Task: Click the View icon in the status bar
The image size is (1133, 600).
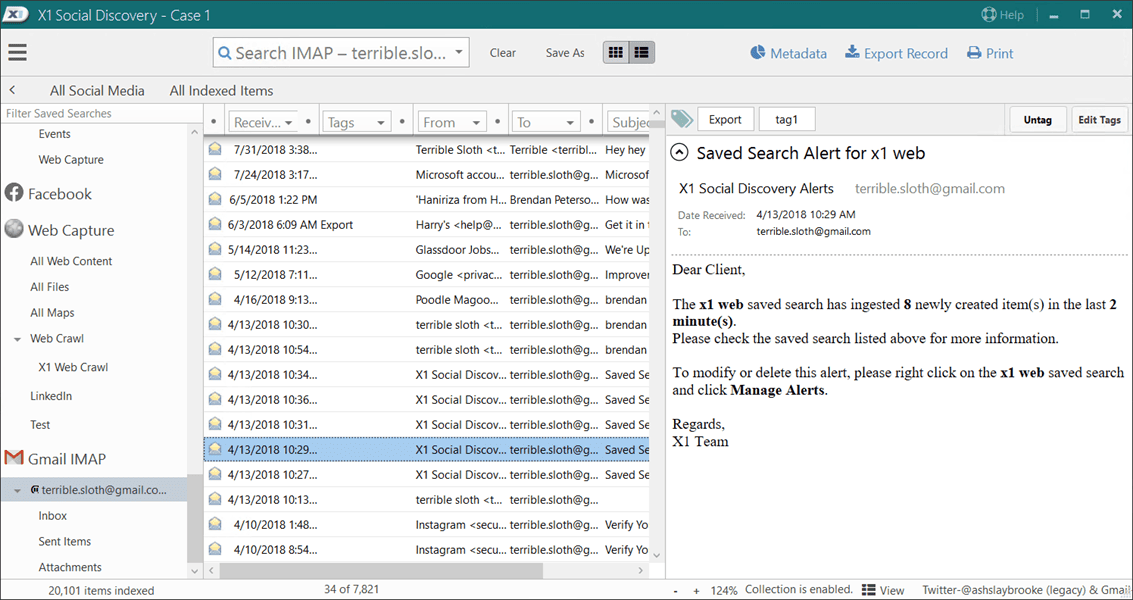Action: [x=869, y=590]
